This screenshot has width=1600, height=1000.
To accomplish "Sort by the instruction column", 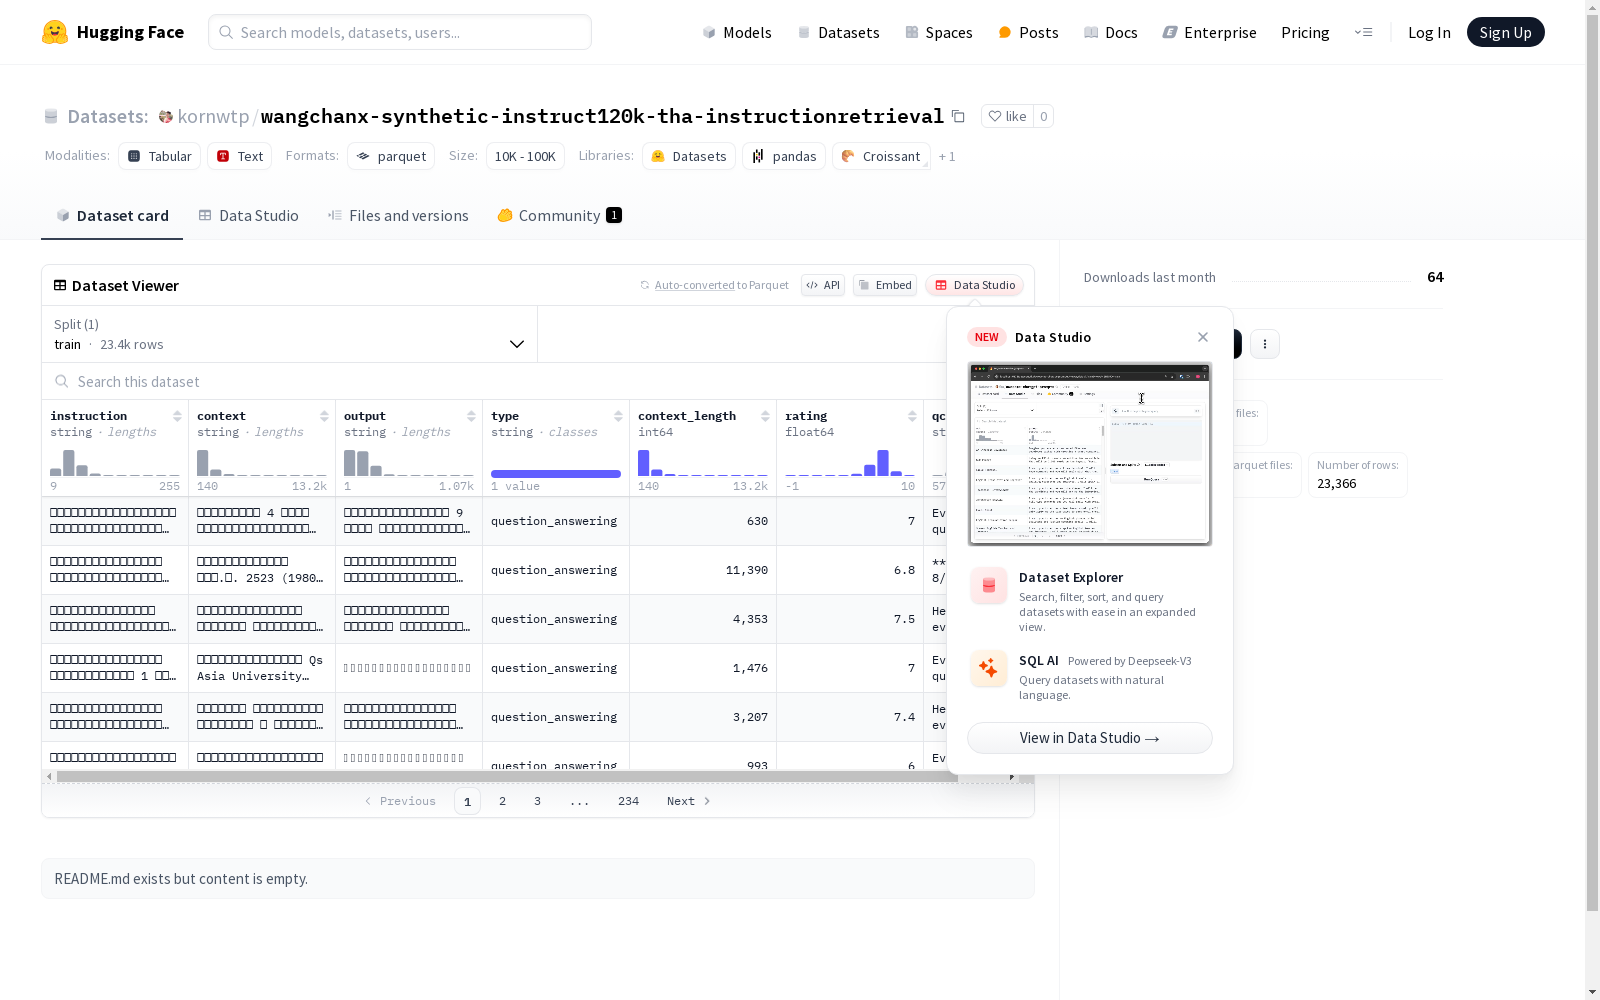I will [177, 416].
